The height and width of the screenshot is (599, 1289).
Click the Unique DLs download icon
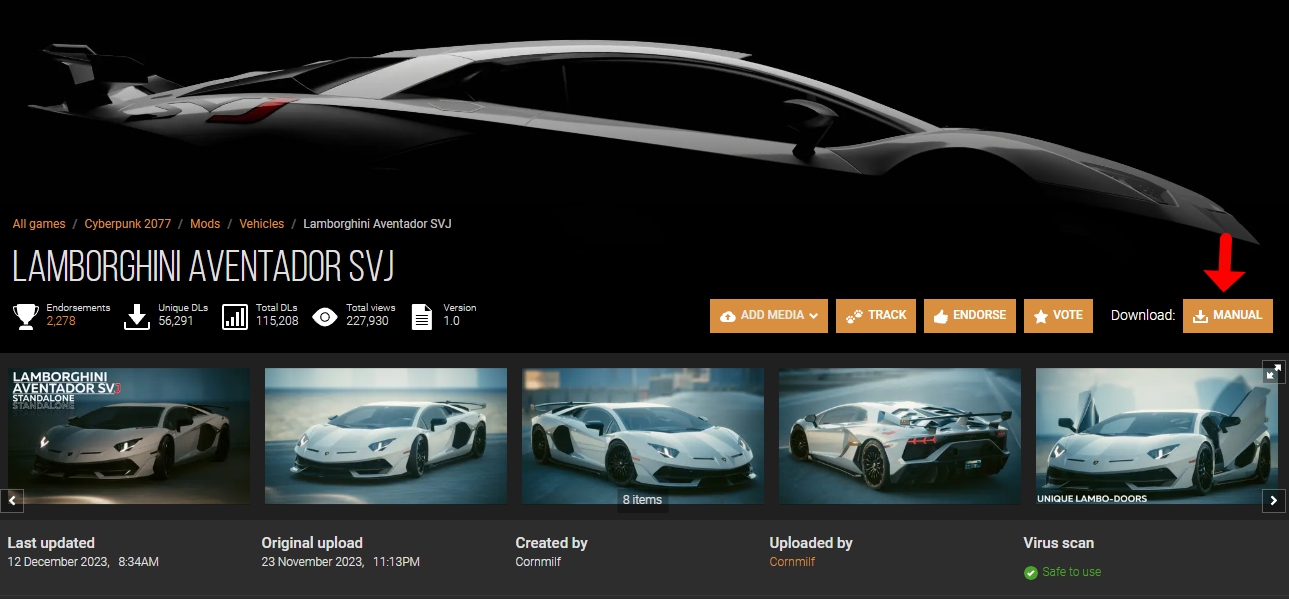click(x=137, y=316)
